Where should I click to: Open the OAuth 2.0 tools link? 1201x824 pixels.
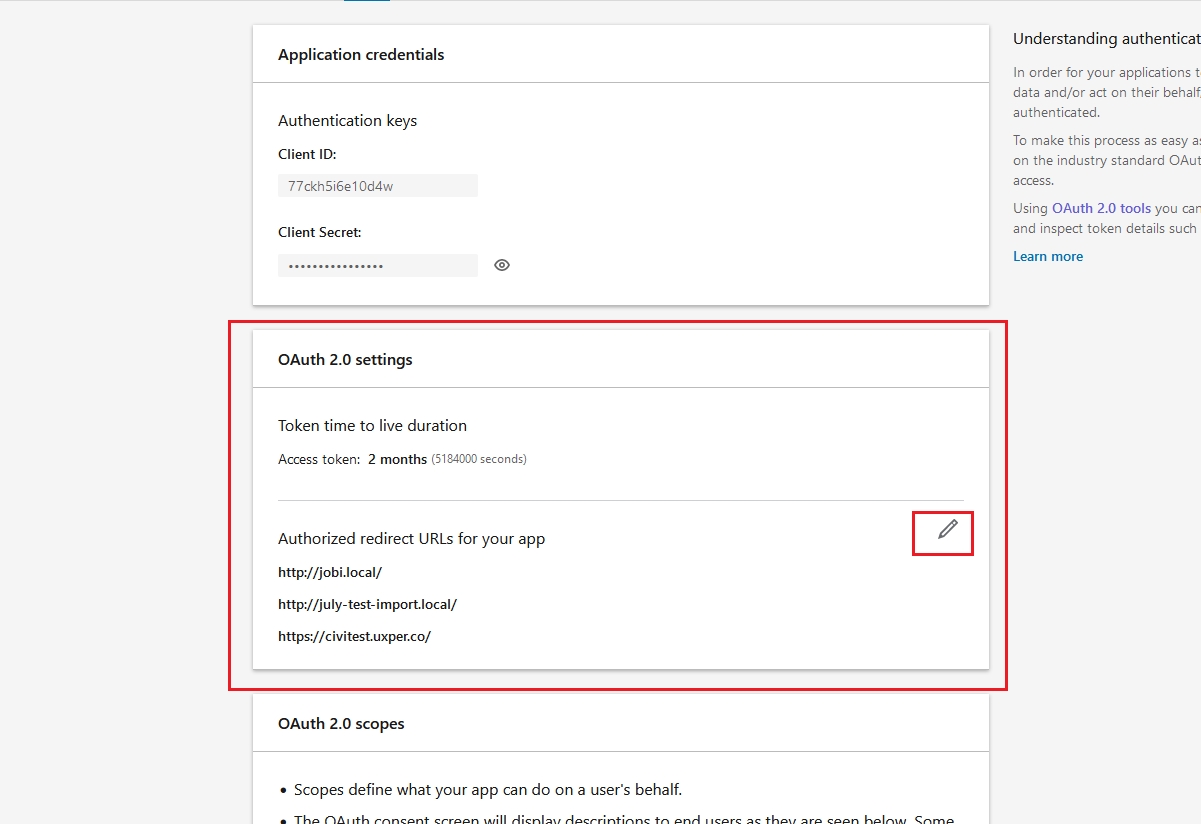1101,208
